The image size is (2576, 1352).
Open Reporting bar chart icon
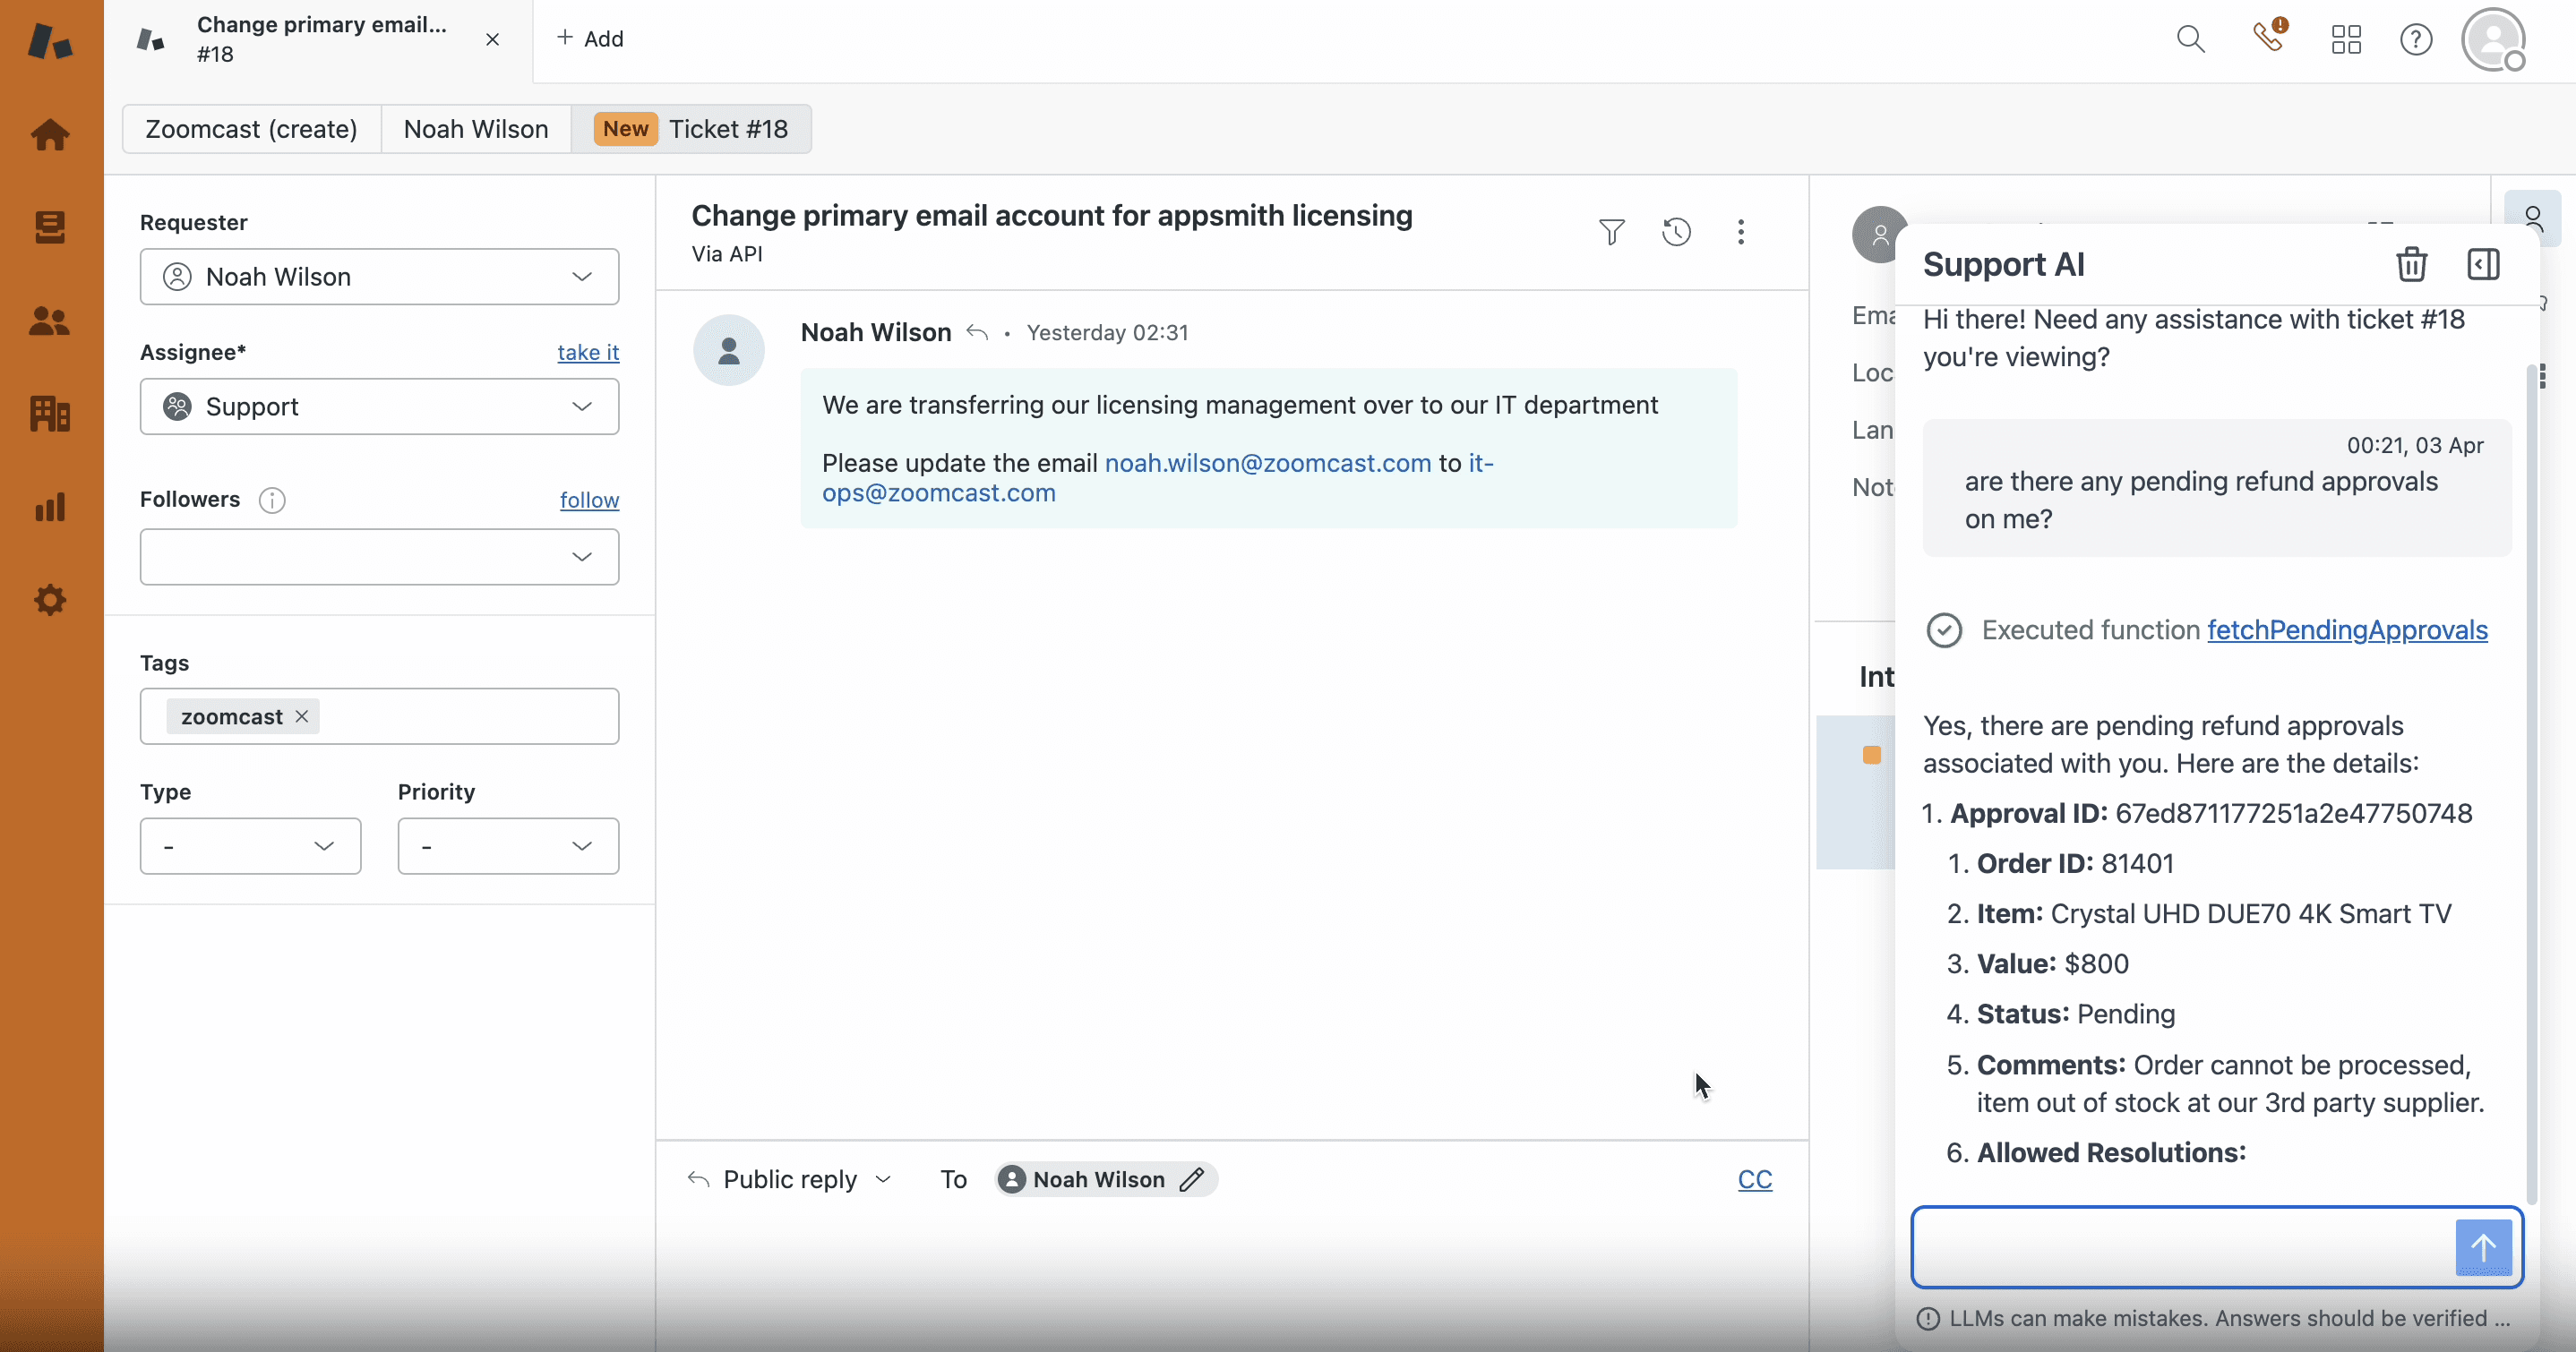point(50,507)
